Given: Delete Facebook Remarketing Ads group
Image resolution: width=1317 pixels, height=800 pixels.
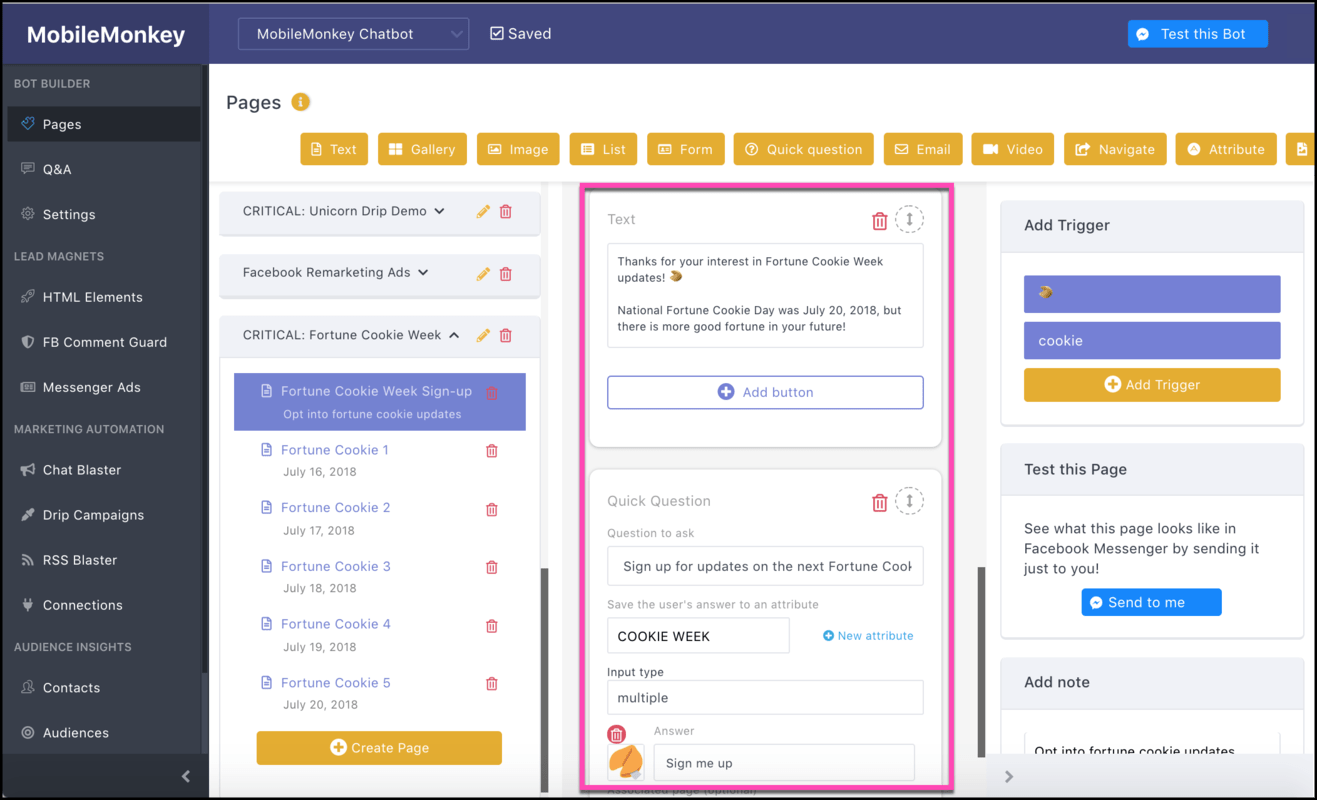Looking at the screenshot, I should [x=506, y=273].
